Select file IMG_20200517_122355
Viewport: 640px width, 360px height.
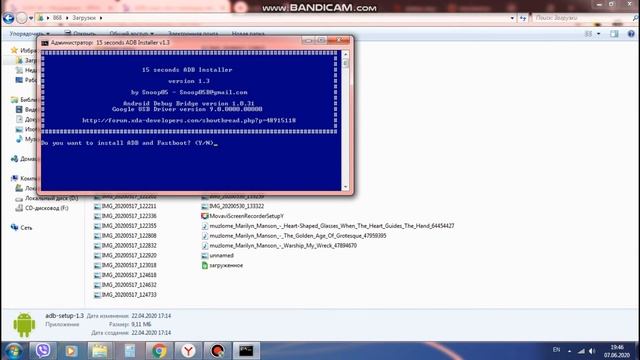click(x=125, y=226)
